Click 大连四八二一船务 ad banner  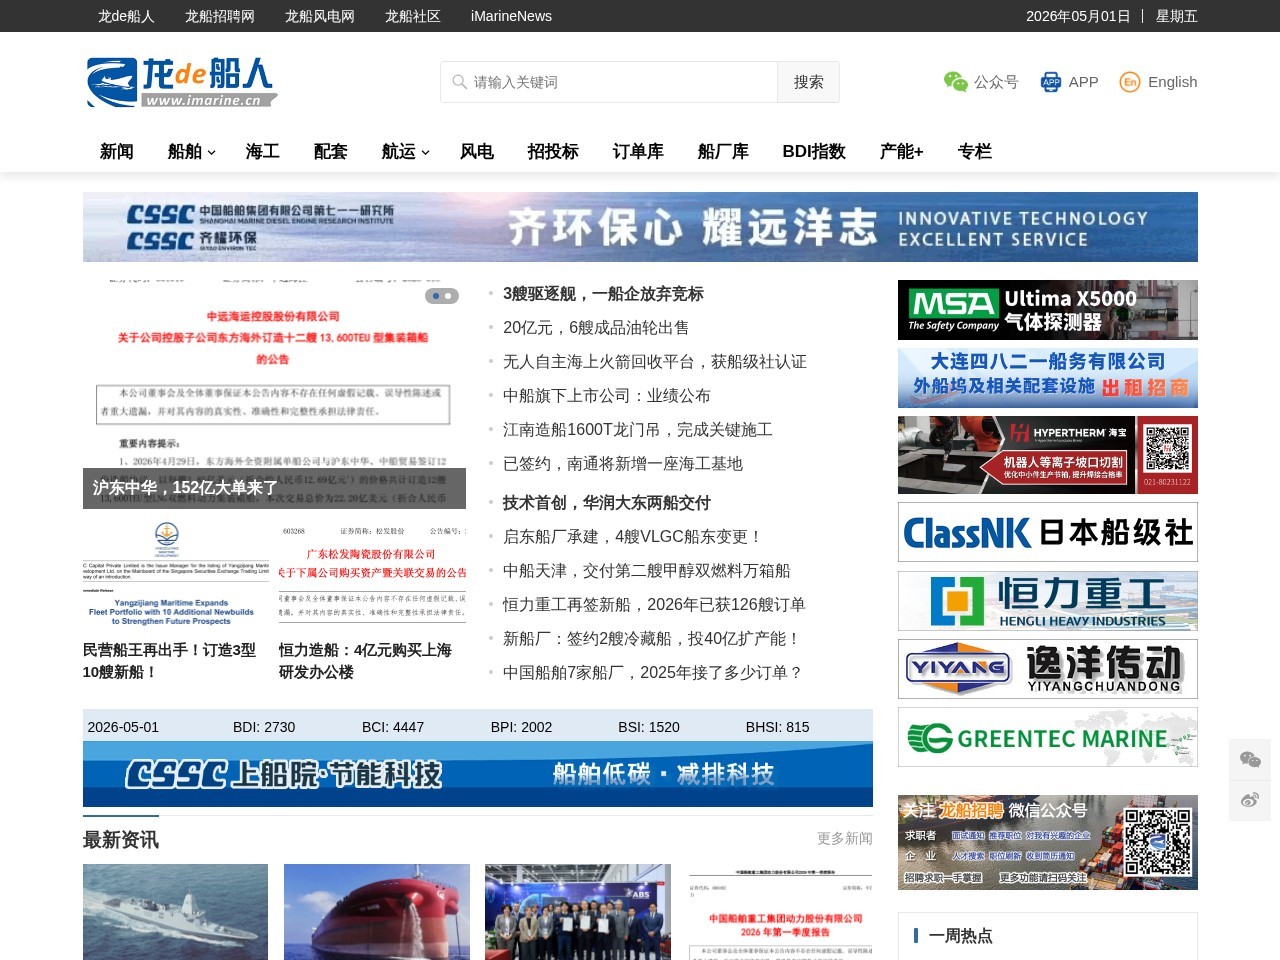(x=1048, y=378)
